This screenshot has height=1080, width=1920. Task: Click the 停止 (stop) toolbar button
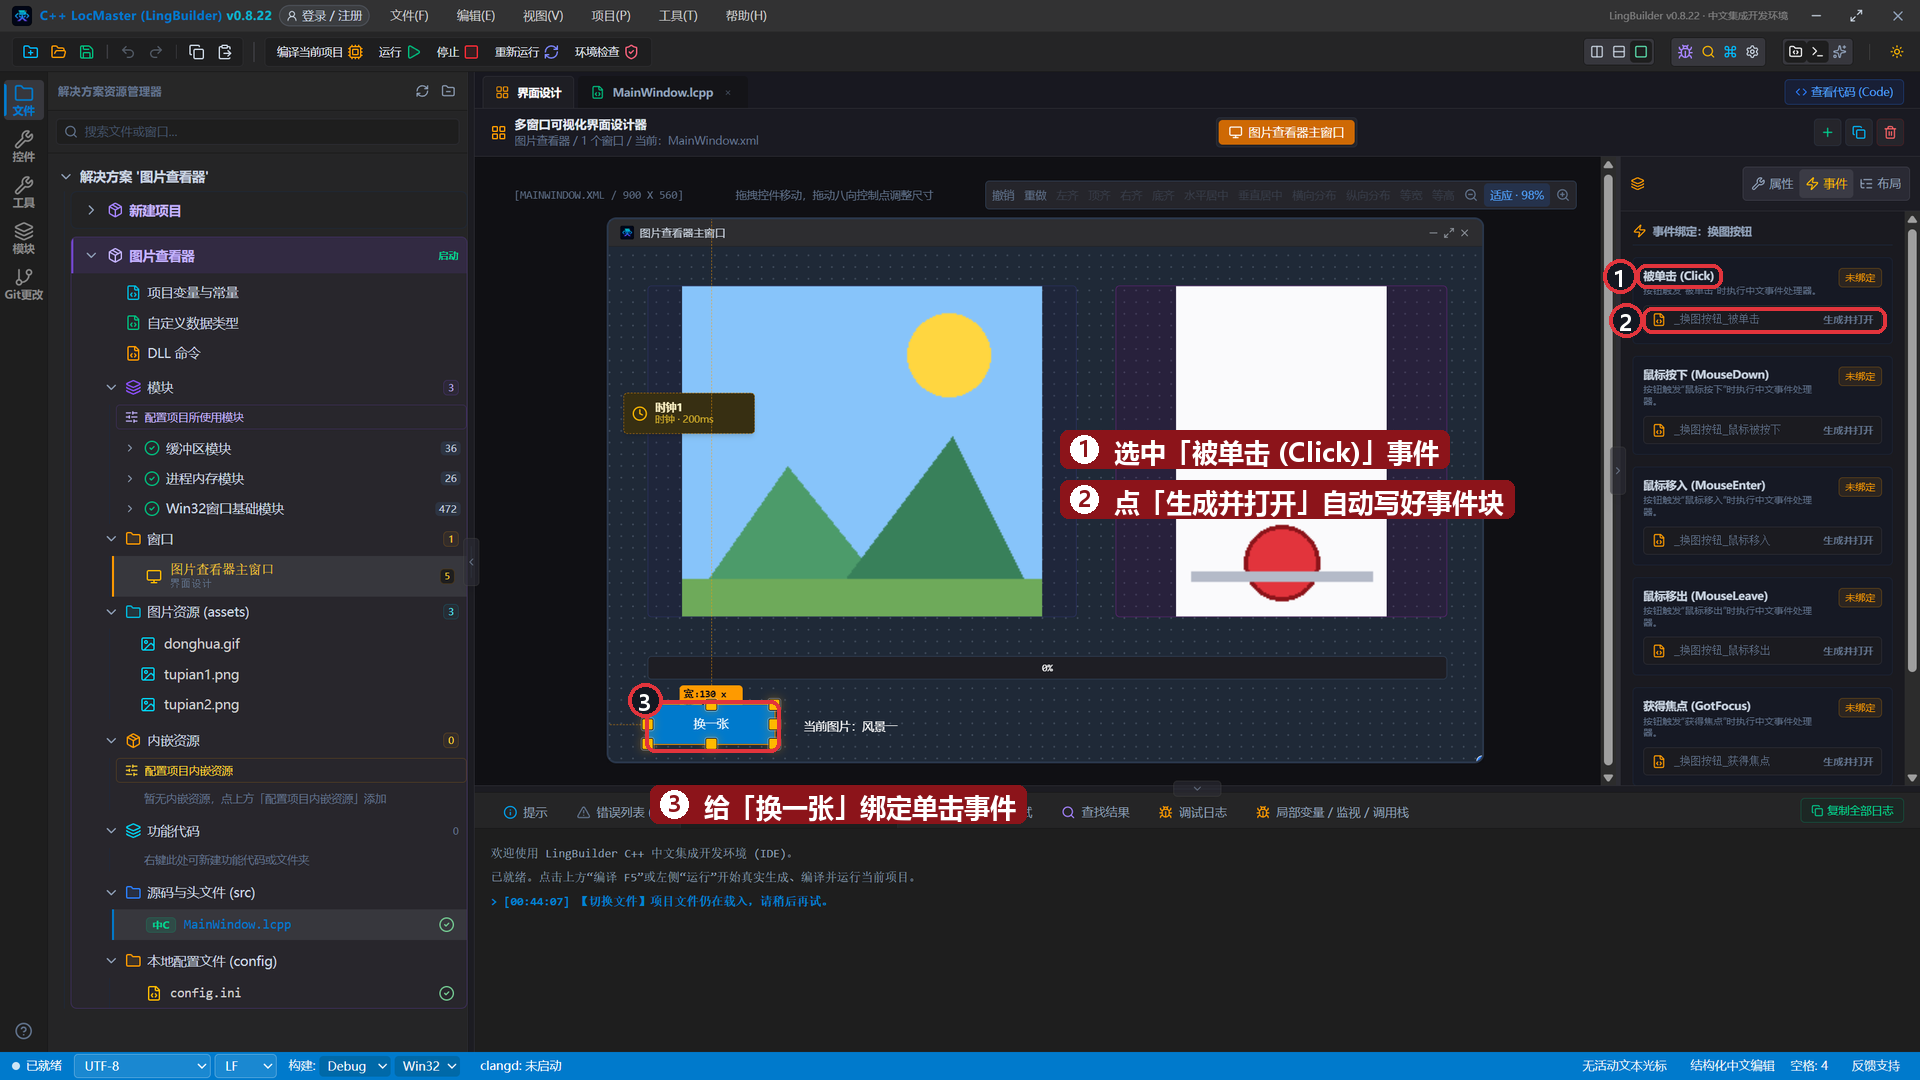pos(457,52)
